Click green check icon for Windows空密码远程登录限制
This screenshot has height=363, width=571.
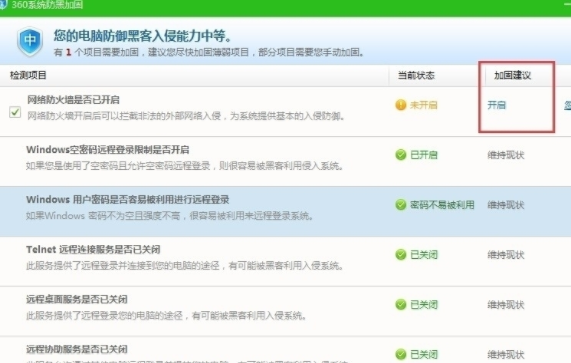coord(401,155)
